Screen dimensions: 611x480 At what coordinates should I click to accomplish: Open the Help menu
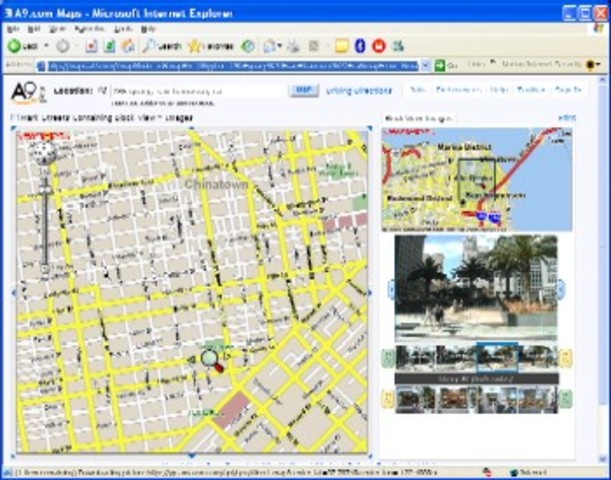click(x=148, y=29)
